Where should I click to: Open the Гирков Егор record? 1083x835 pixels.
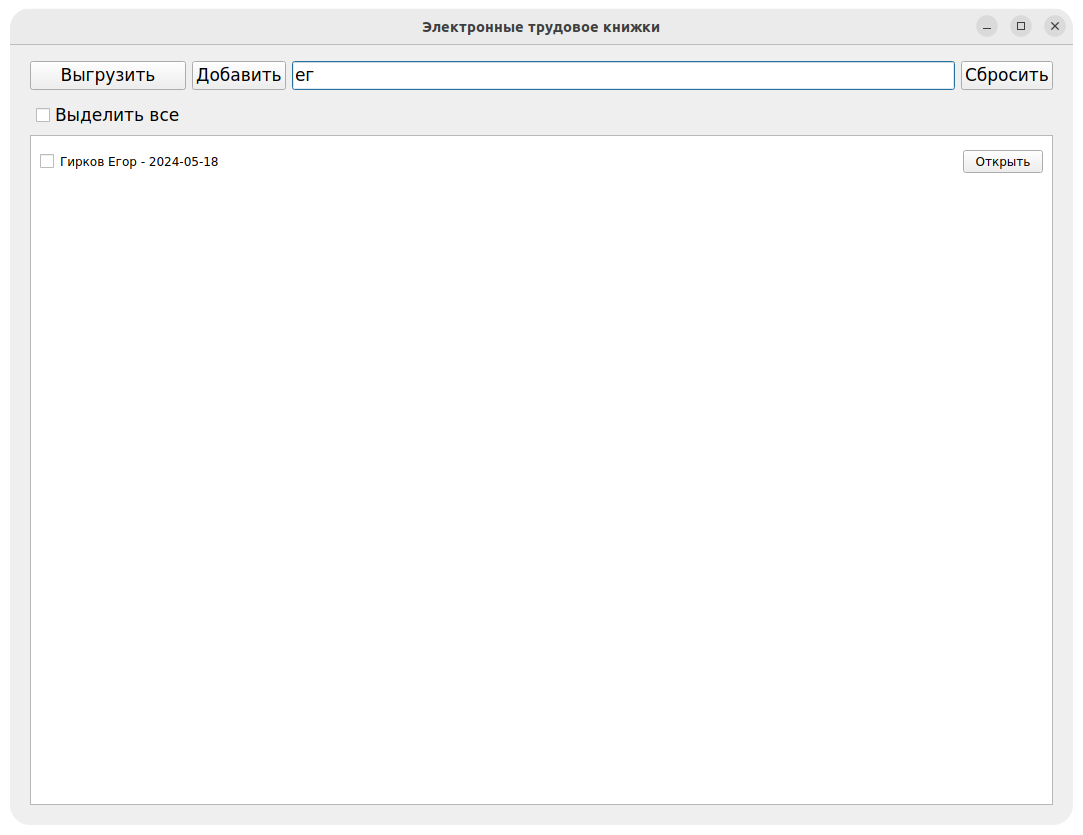tap(1002, 162)
